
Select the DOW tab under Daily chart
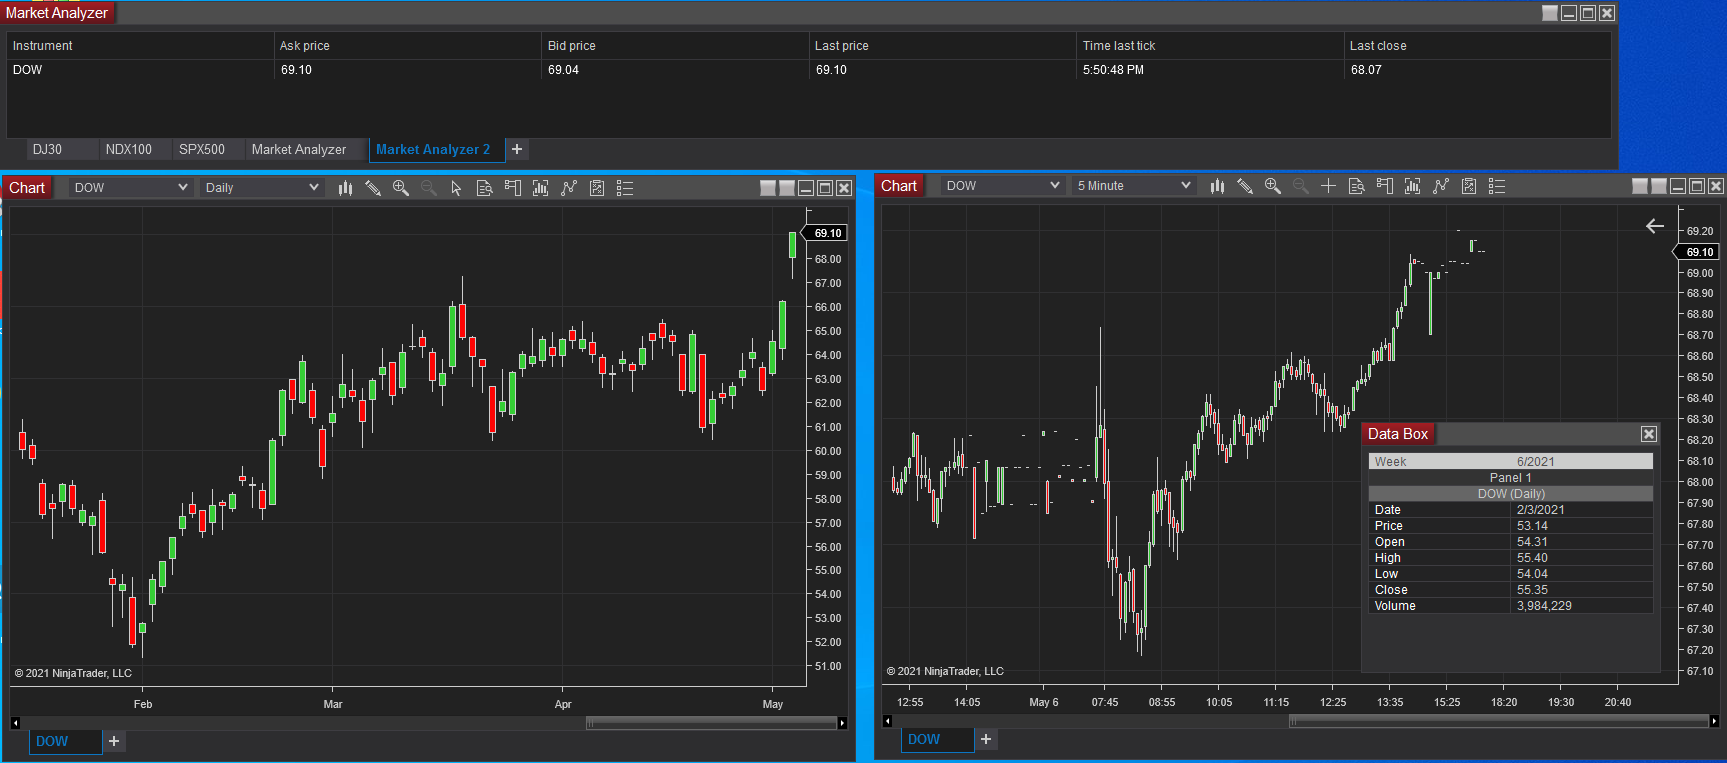(65, 741)
